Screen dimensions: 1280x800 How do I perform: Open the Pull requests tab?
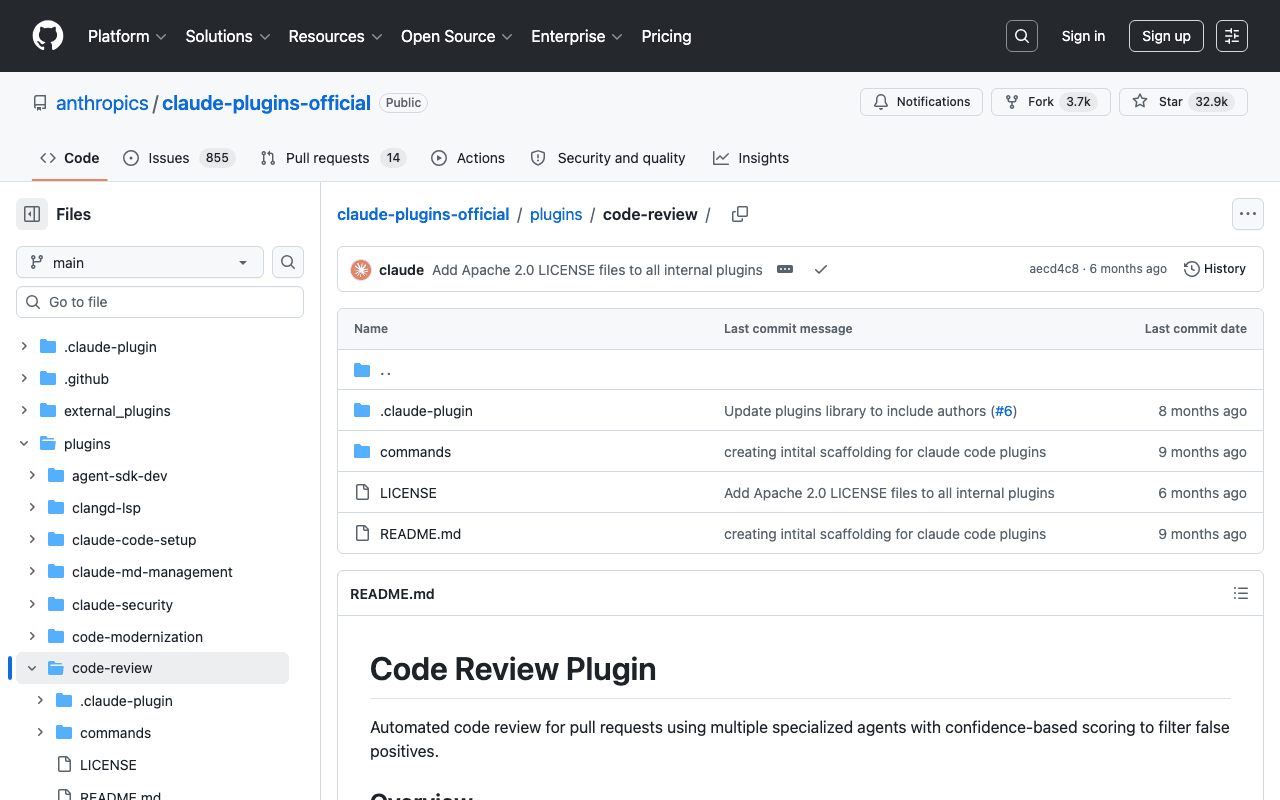[333, 158]
